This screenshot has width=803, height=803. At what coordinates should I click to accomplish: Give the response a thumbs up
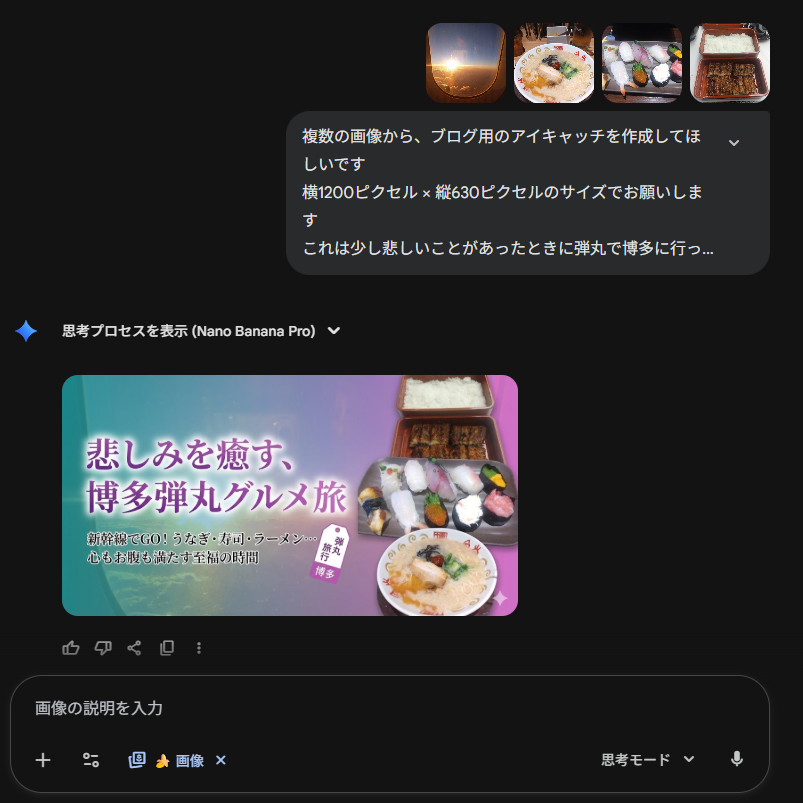click(71, 648)
